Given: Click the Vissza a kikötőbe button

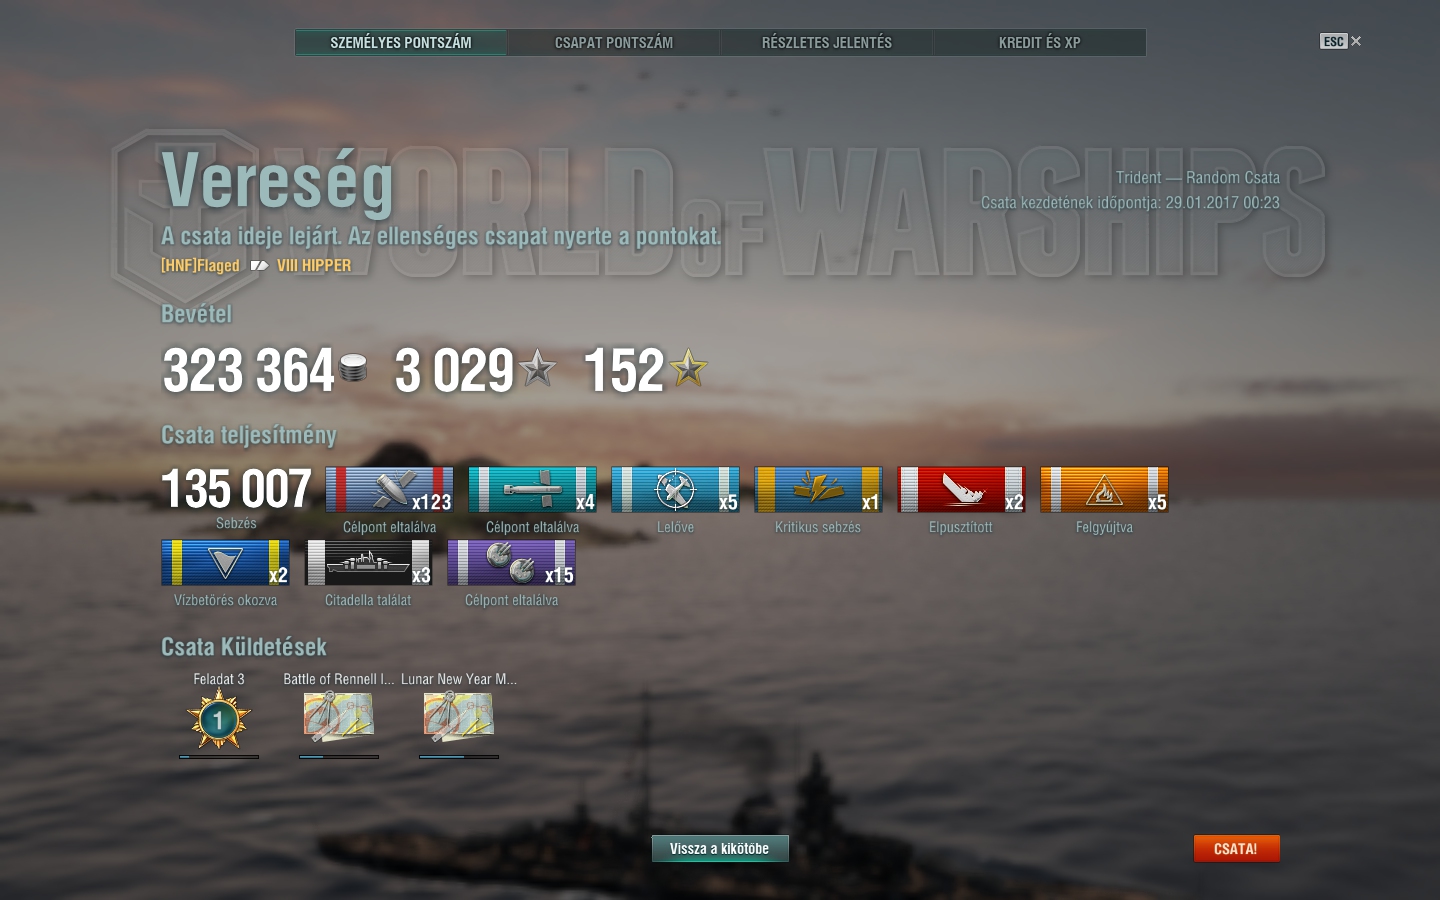Looking at the screenshot, I should tap(720, 848).
